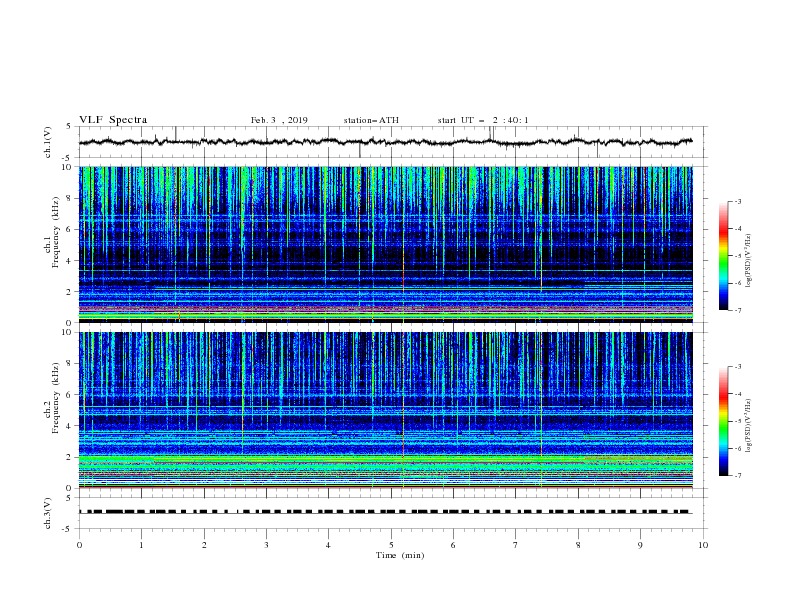Click time axis tick label "4"
Image resolution: width=792 pixels, height=612 pixels.
pos(328,545)
